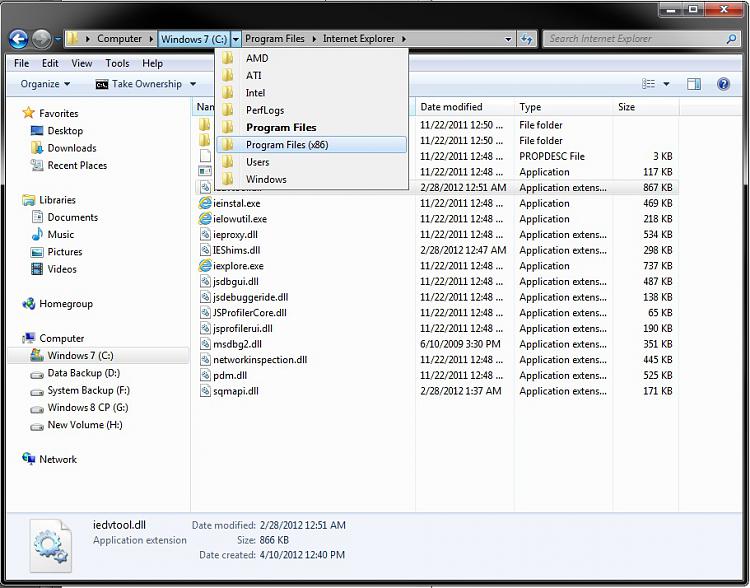Change view using the view mode icon
750x588 pixels.
tap(648, 84)
